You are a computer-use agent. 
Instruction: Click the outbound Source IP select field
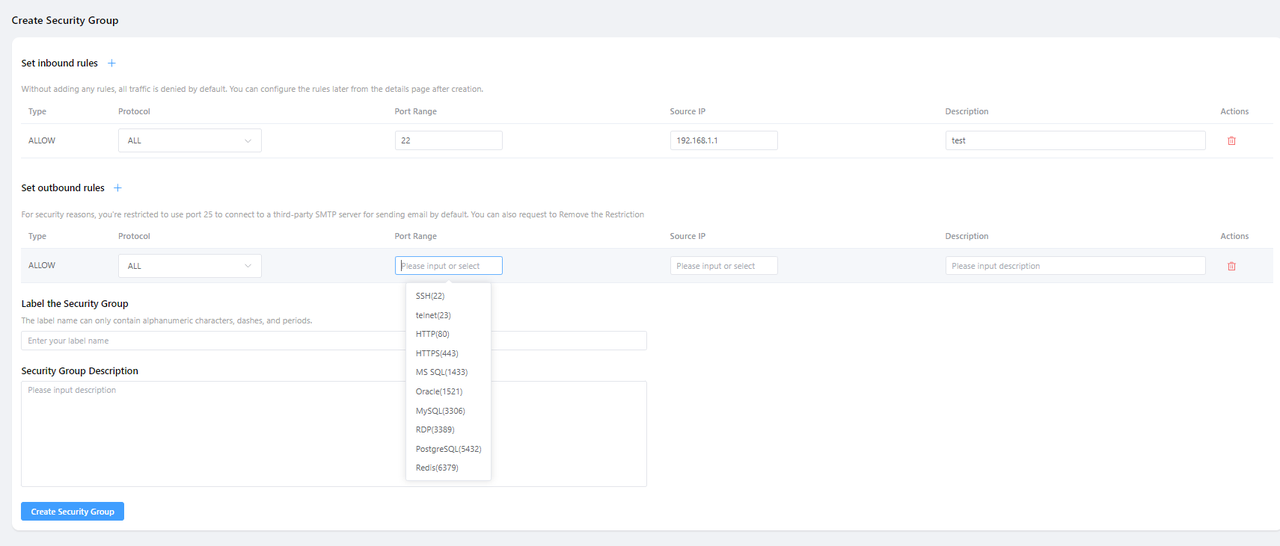[x=723, y=266]
